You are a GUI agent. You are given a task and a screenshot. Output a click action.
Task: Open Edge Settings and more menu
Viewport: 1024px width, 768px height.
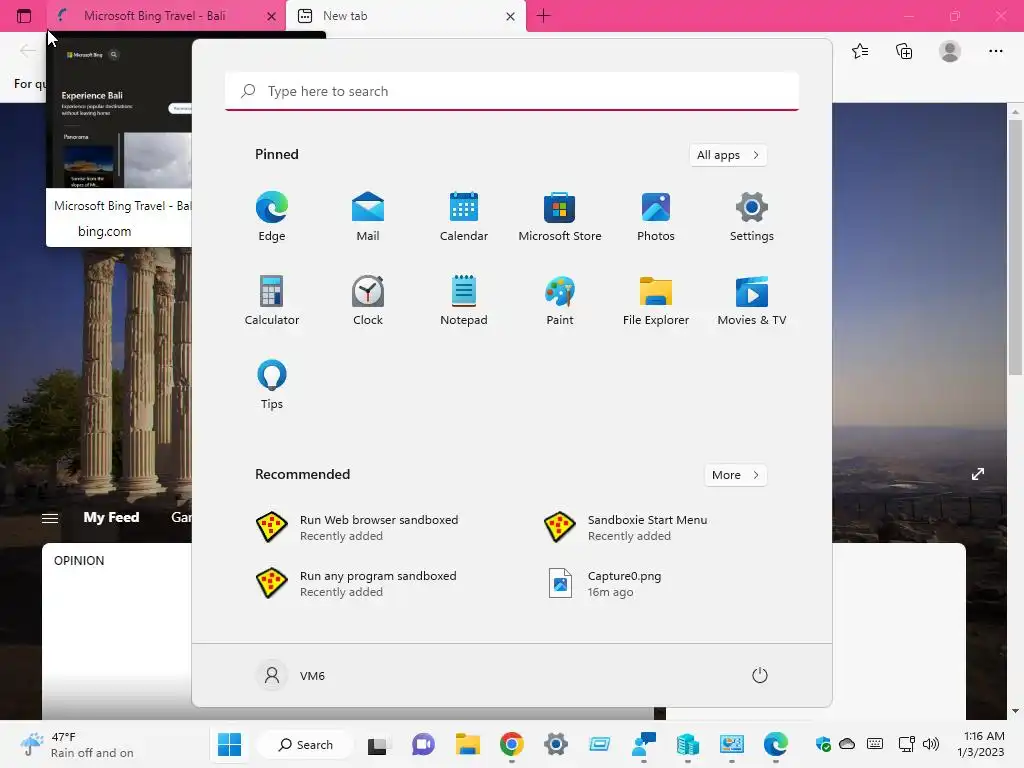coord(995,51)
